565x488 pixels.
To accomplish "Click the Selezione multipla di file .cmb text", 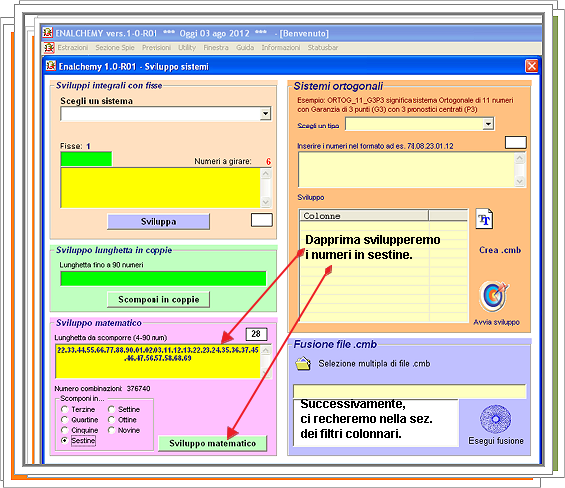I will click(374, 364).
